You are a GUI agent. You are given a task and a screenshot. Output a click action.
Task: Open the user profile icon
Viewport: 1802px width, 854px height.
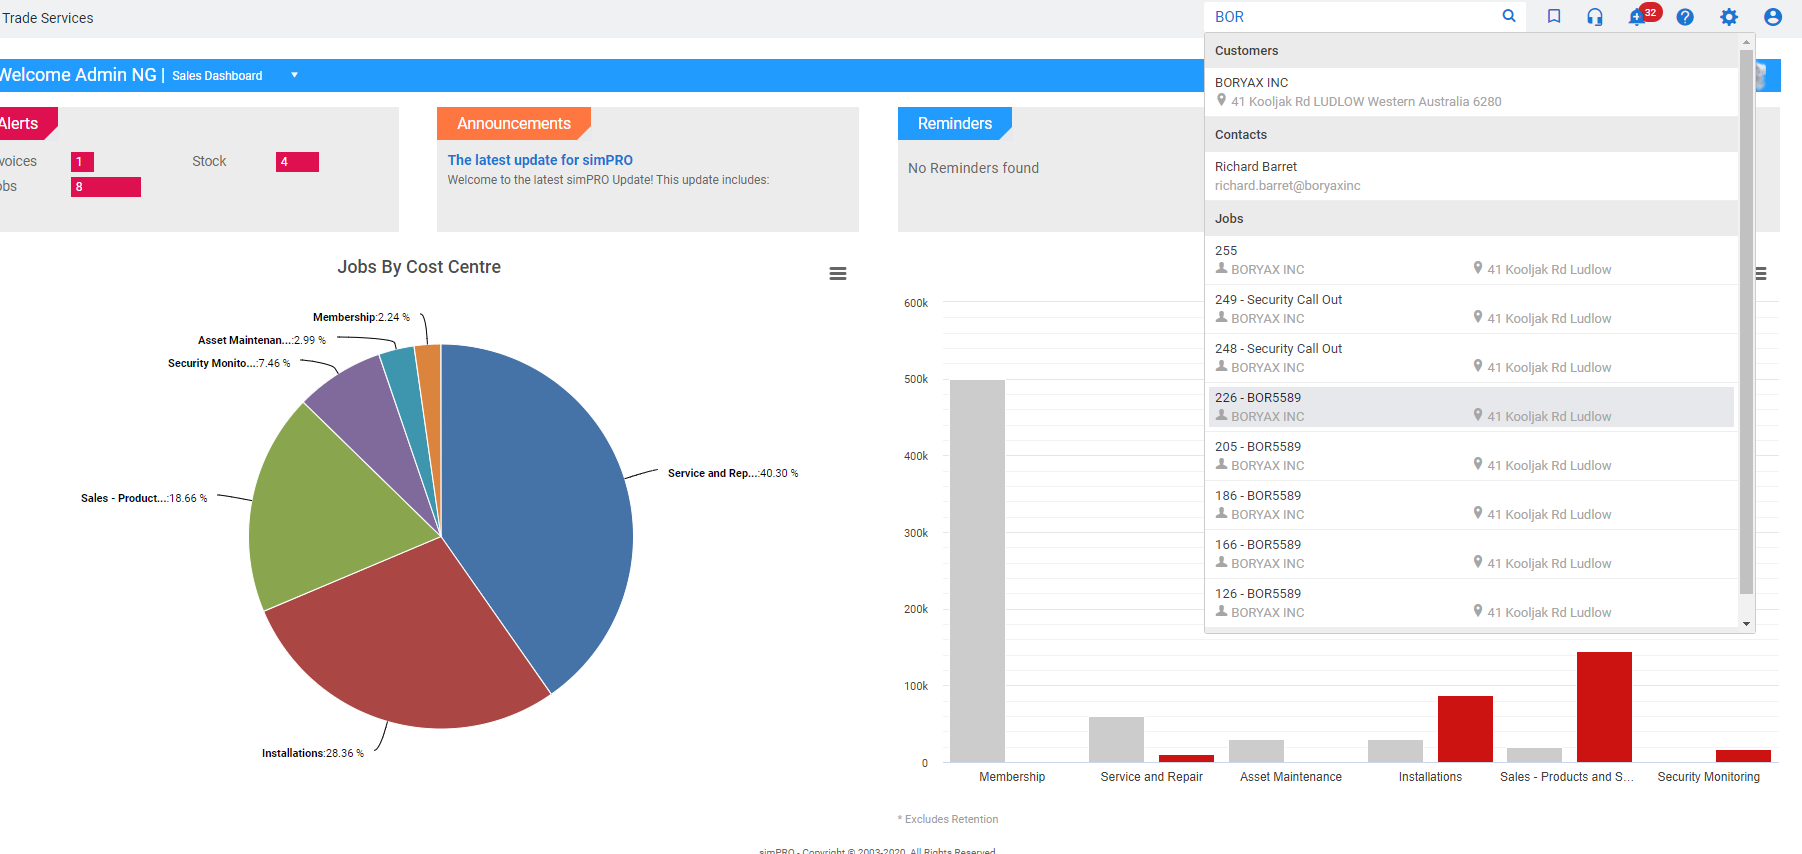(x=1773, y=17)
